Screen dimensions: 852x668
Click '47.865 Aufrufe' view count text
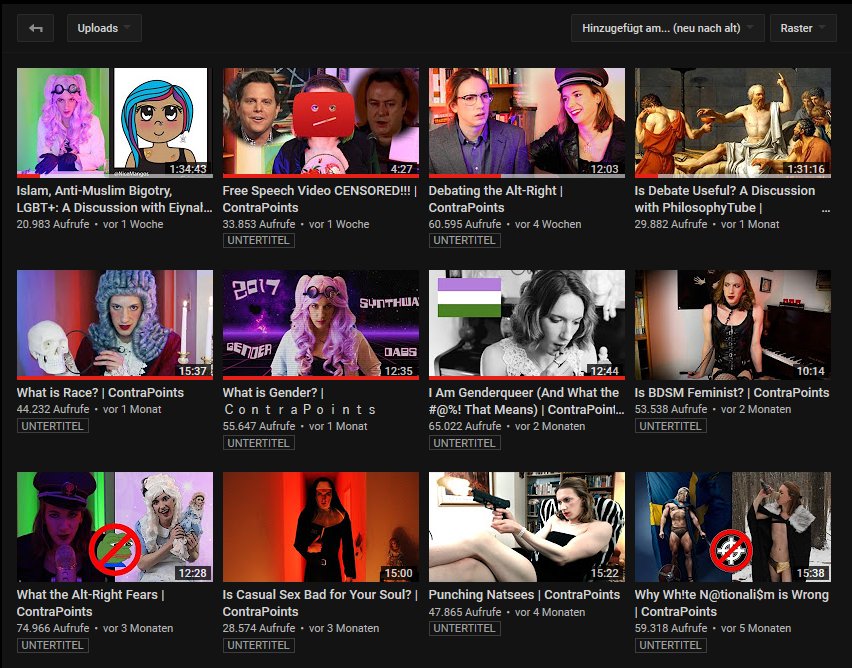[465, 612]
